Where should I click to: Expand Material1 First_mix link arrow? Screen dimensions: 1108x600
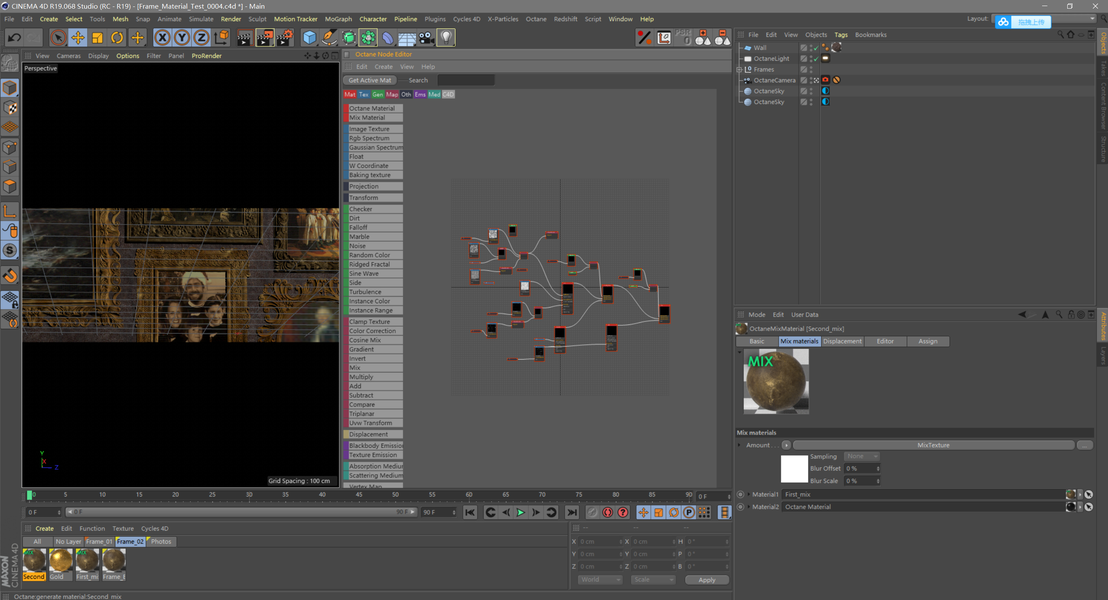[x=748, y=495]
